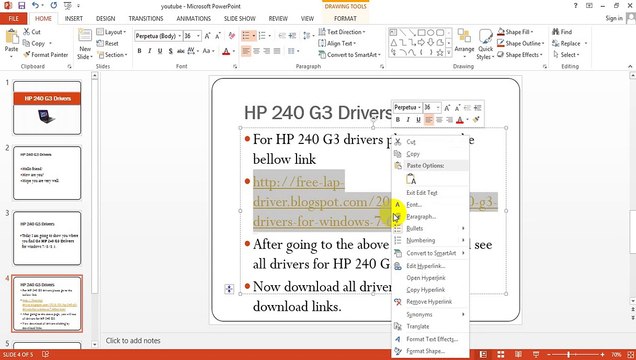Click the mini toolbar font color button

[460, 119]
